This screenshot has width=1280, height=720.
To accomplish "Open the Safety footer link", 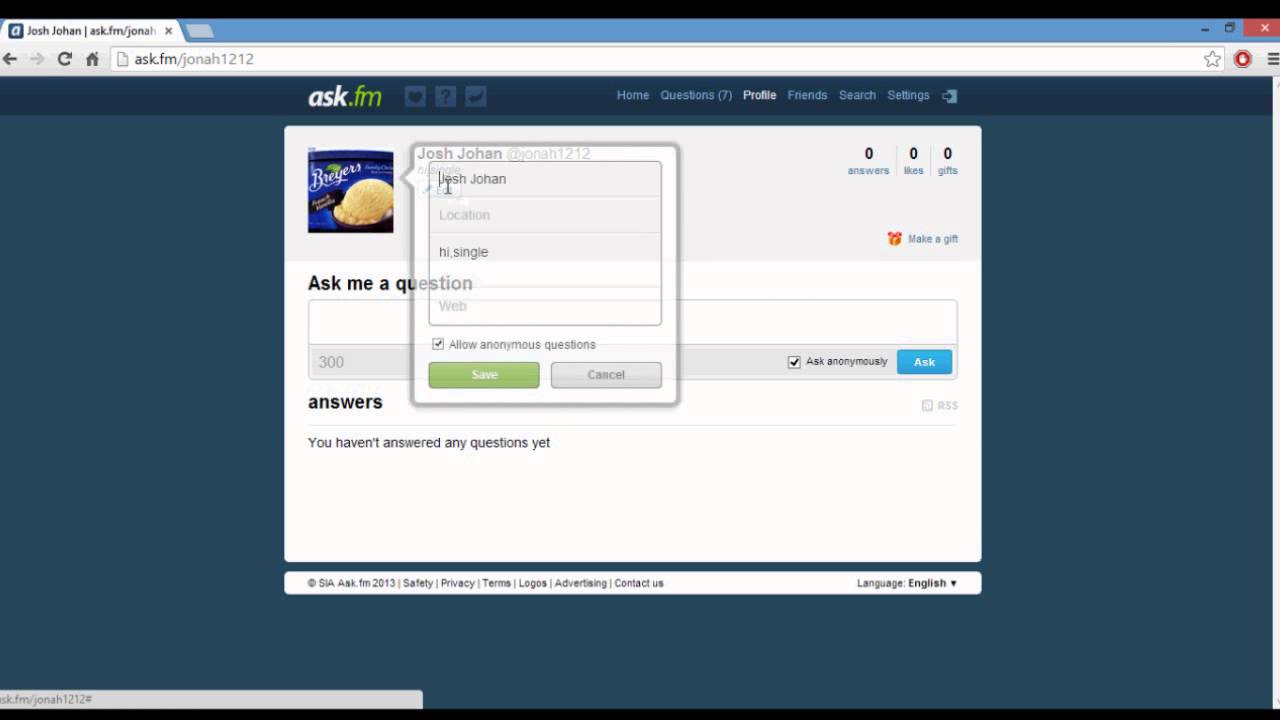I will (418, 583).
